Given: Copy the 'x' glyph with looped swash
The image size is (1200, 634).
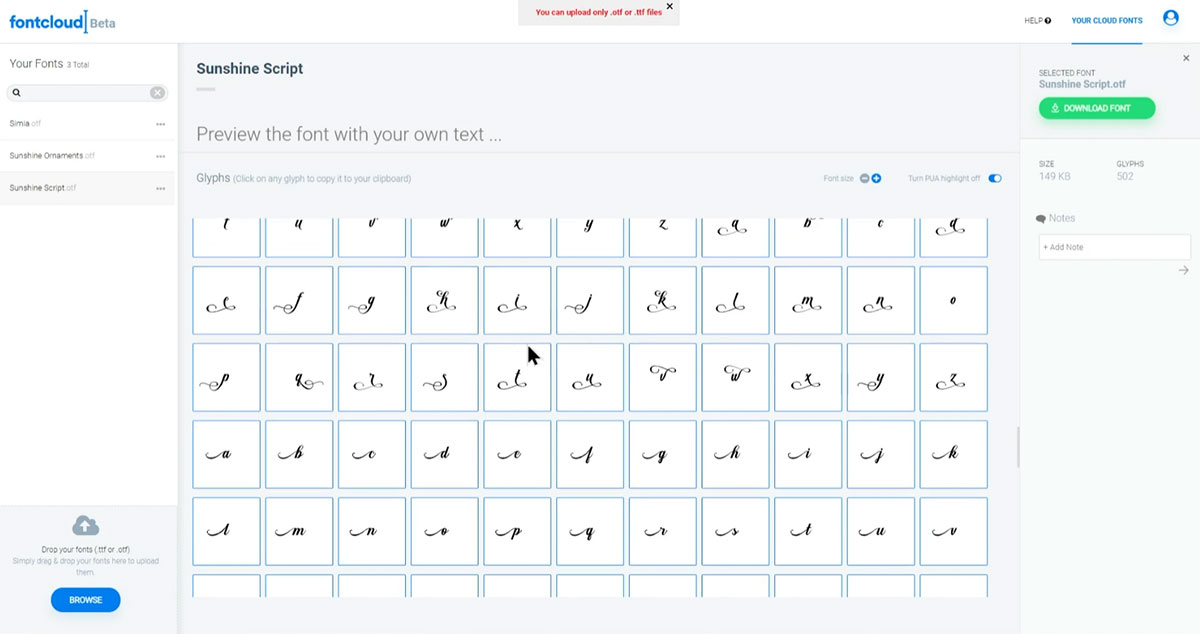Looking at the screenshot, I should pos(808,377).
